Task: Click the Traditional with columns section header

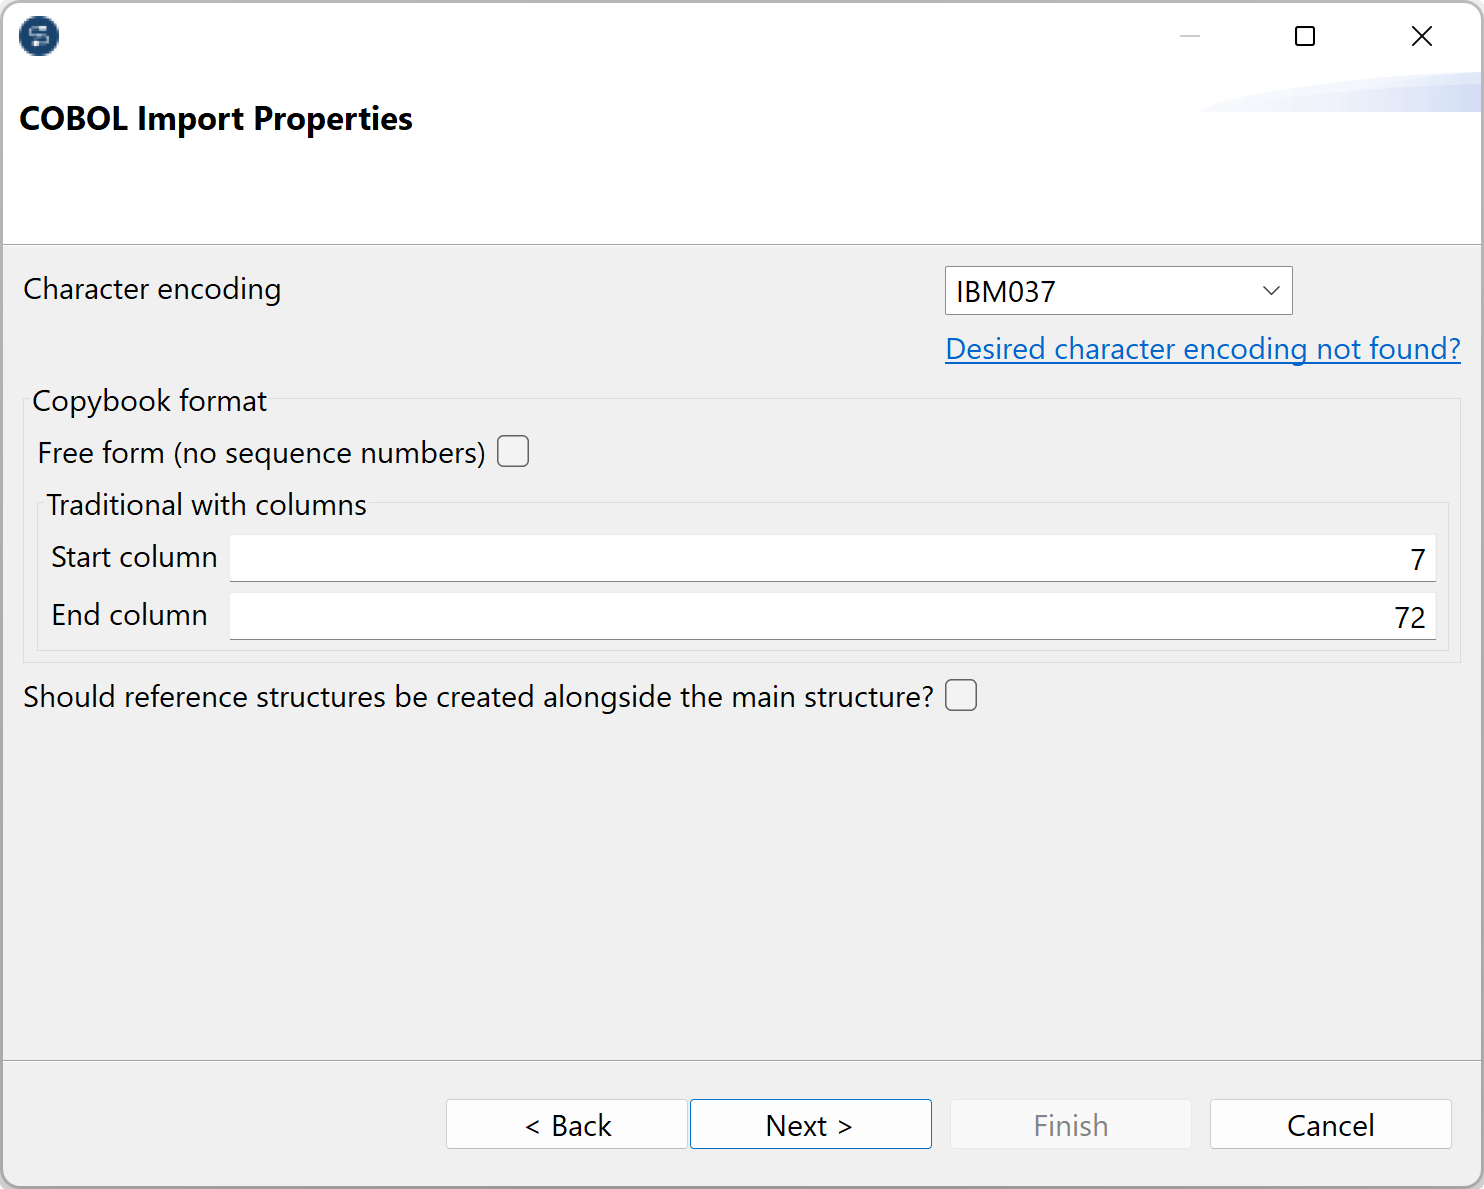Action: click(x=206, y=505)
